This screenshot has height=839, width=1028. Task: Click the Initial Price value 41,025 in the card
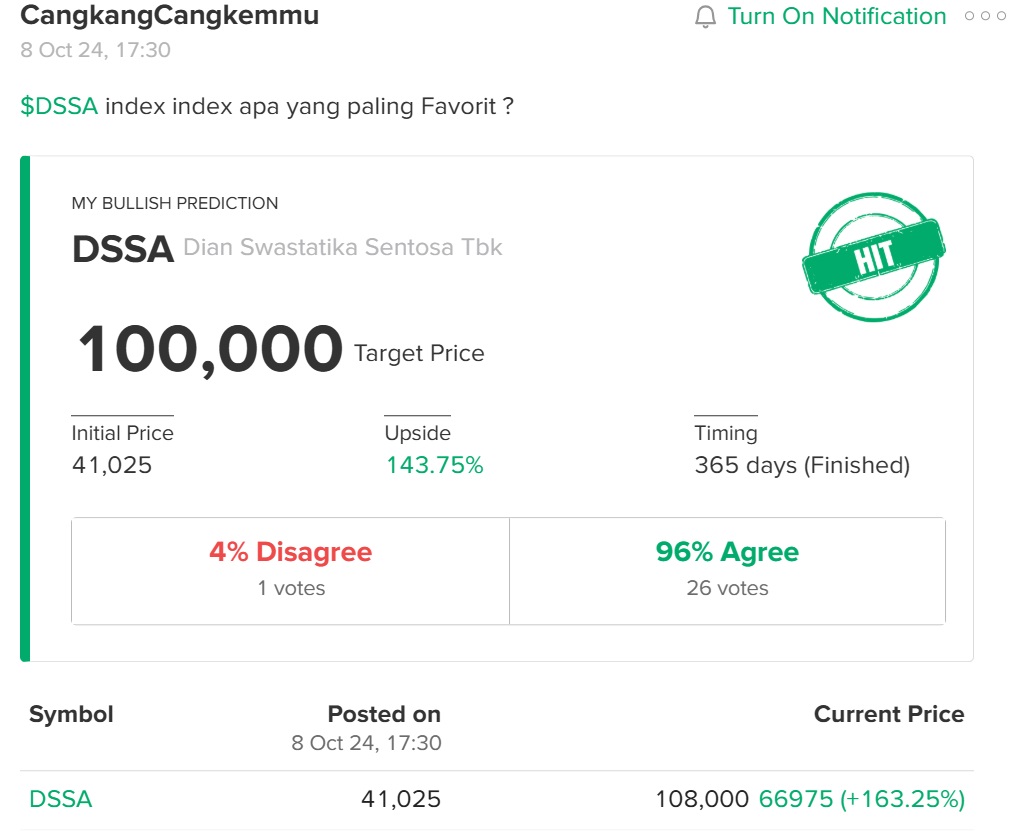[x=112, y=465]
